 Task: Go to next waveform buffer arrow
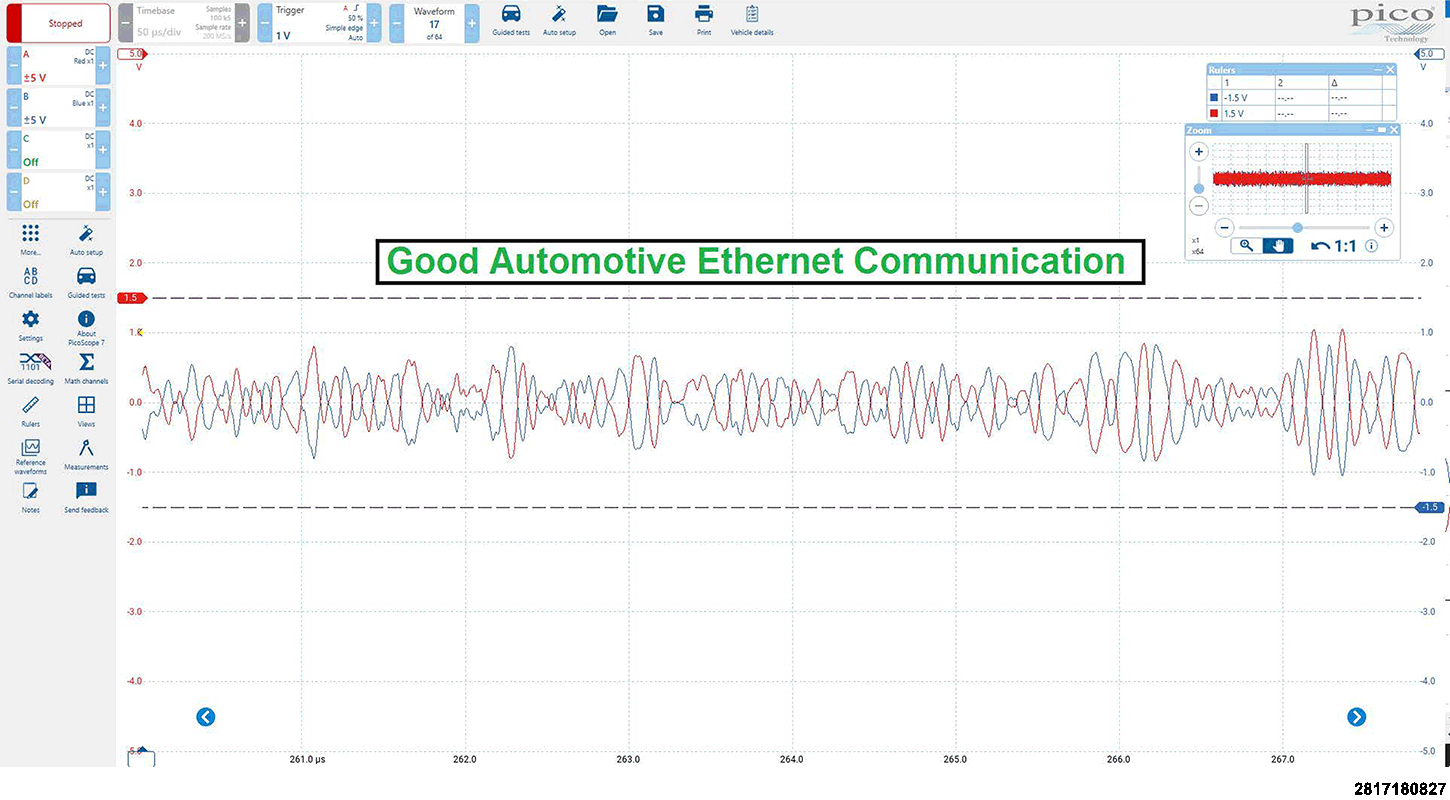pos(1356,717)
